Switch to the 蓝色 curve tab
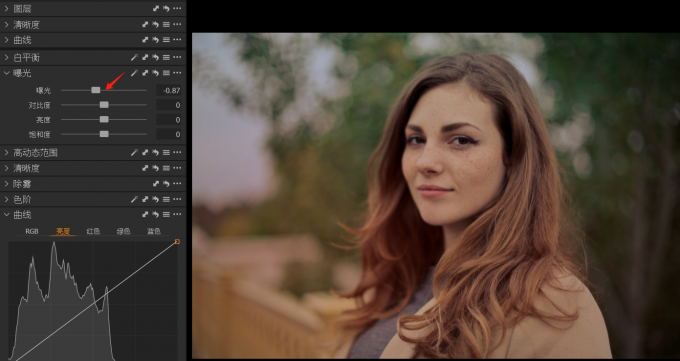 [x=154, y=231]
